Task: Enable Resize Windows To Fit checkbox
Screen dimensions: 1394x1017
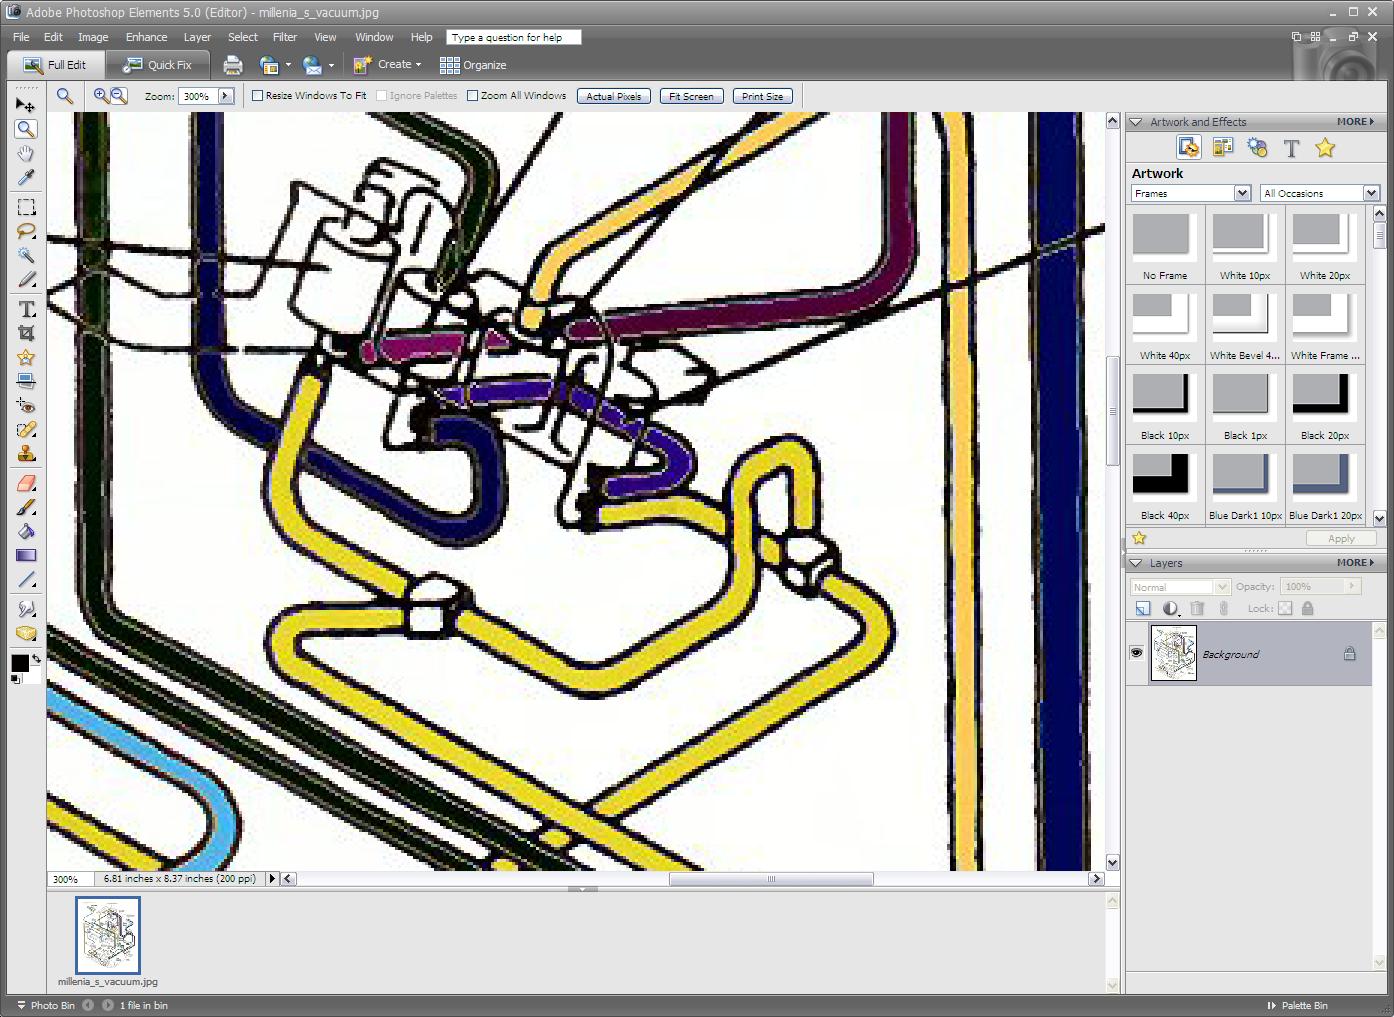Action: [x=258, y=96]
